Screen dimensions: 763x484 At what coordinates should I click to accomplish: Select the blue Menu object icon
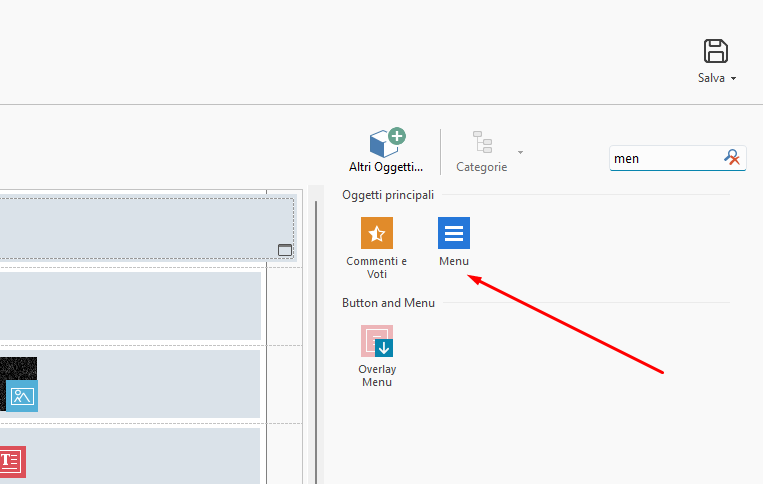click(x=454, y=234)
